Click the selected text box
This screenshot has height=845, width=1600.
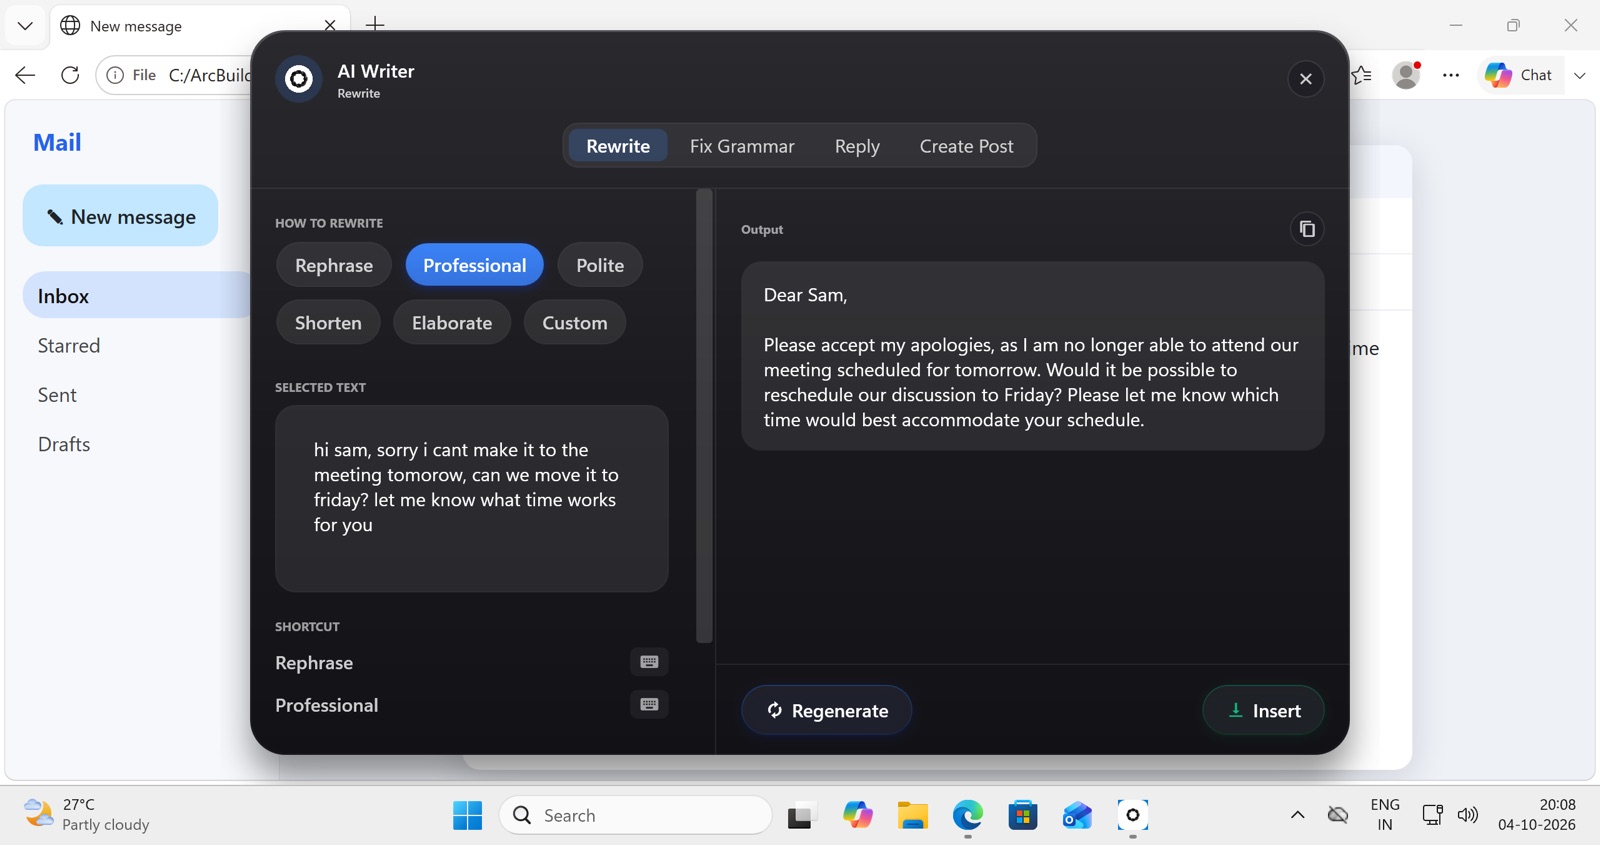(471, 498)
